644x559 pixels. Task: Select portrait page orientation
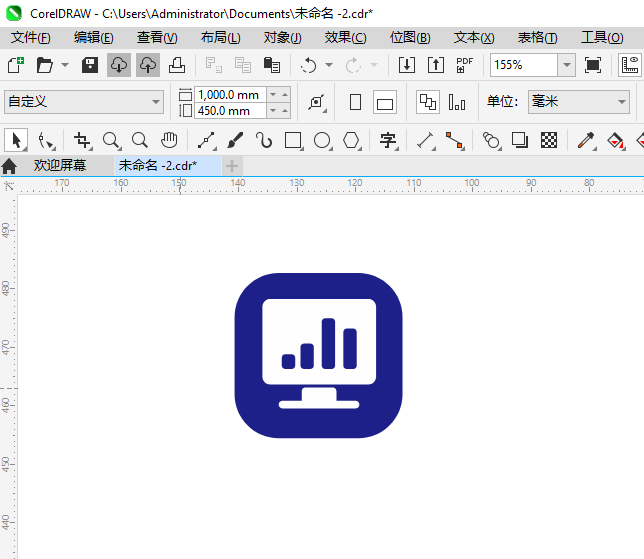[355, 102]
